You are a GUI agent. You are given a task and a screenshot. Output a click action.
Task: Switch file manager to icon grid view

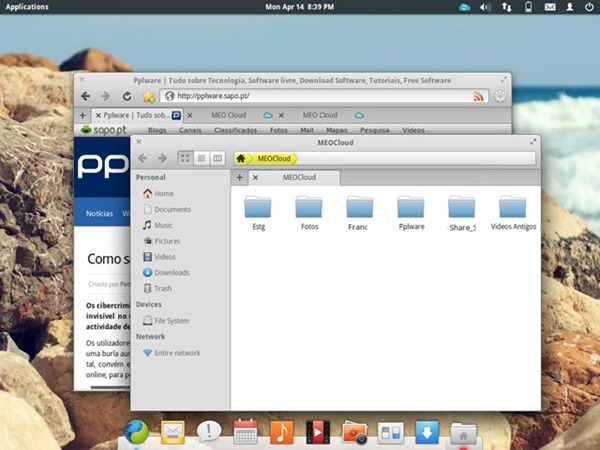point(185,158)
